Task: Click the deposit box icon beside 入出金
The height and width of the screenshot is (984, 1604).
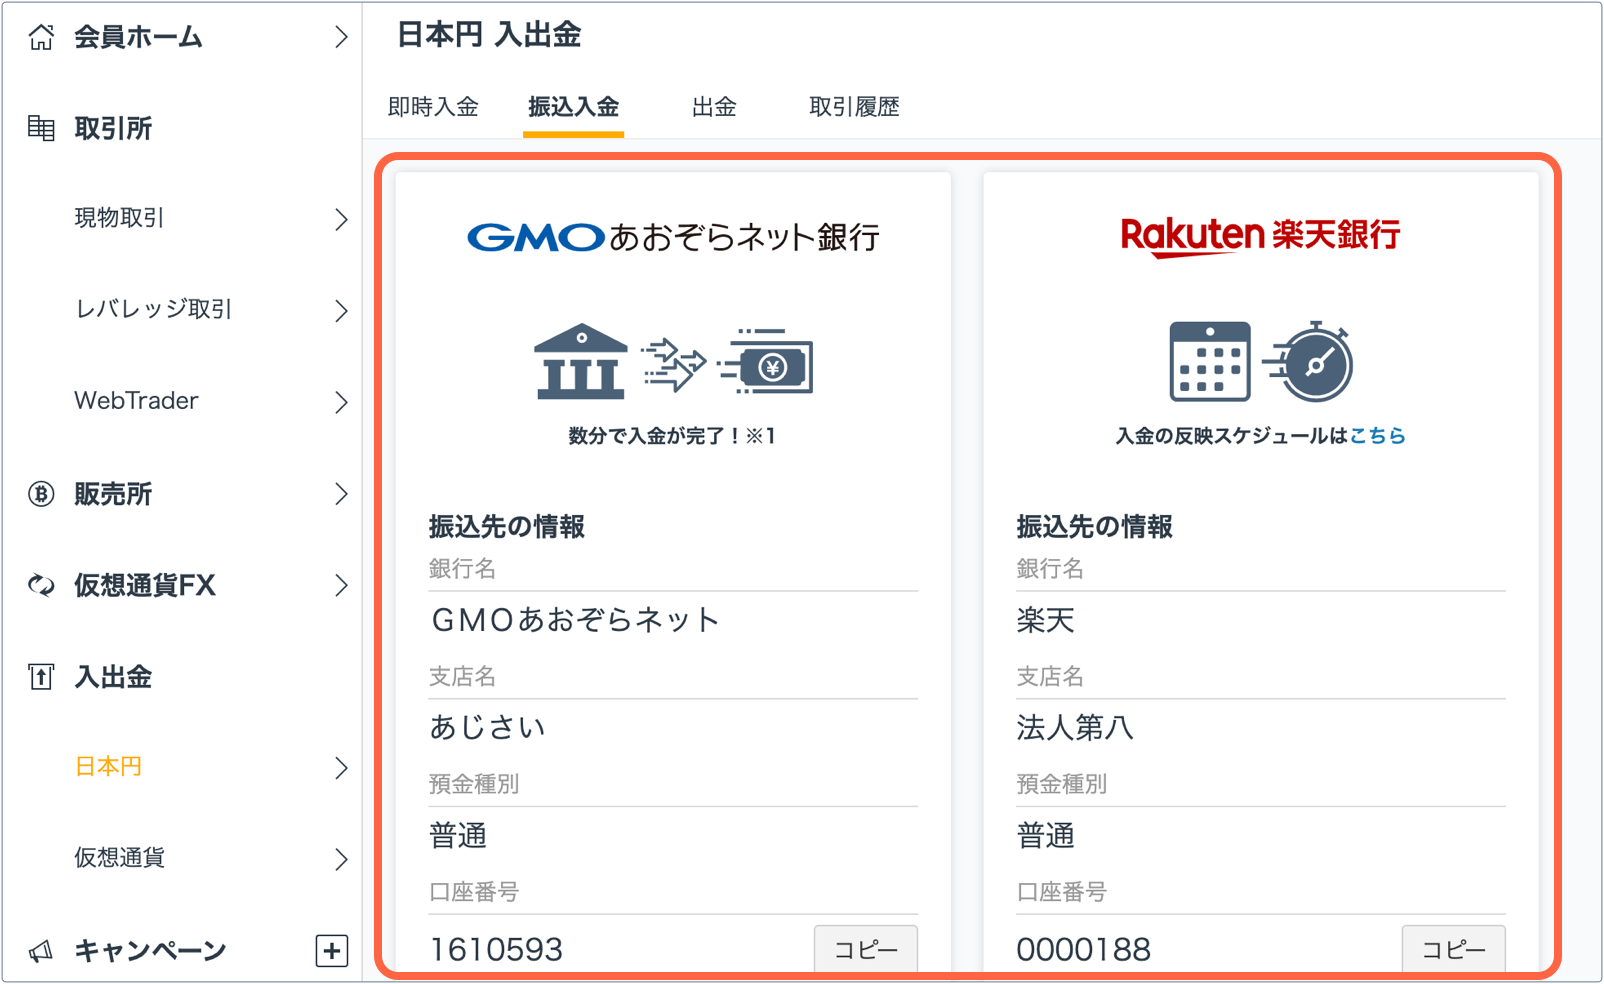Action: pyautogui.click(x=41, y=677)
